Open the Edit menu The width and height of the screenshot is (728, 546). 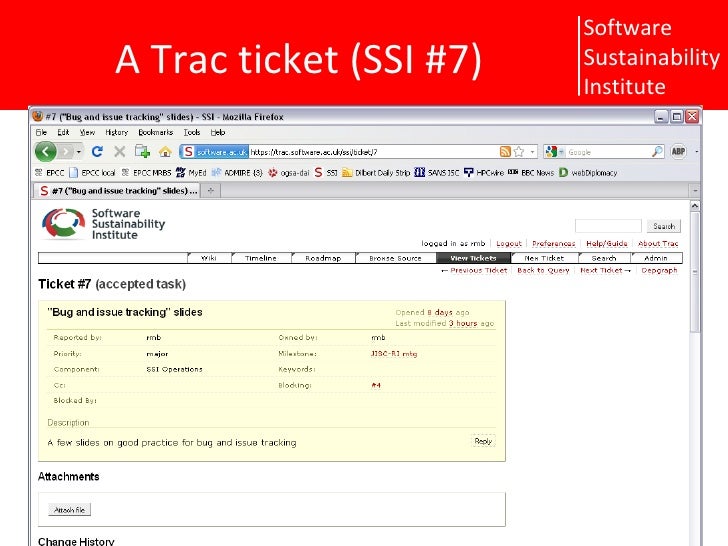(63, 132)
